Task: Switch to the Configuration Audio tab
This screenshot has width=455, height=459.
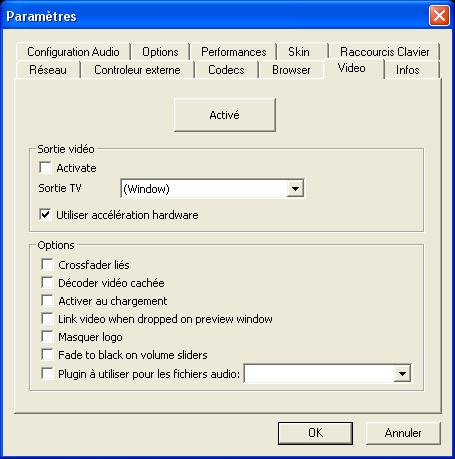Action: pos(73,52)
